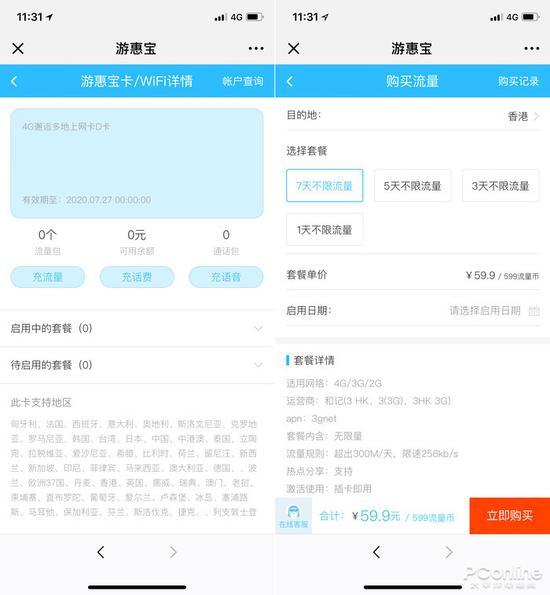
Task: Open the three-dots menu on the card details screen
Action: pyautogui.click(x=256, y=49)
